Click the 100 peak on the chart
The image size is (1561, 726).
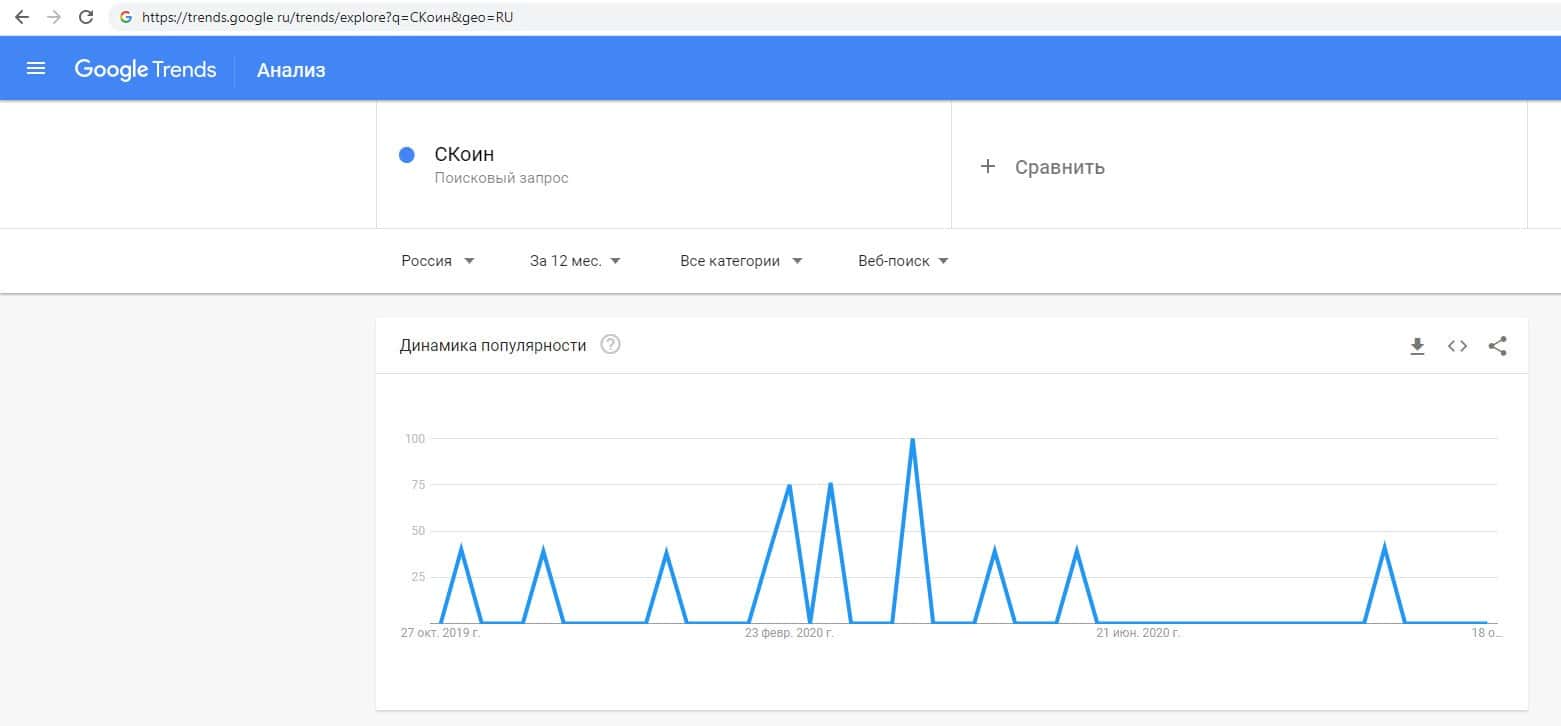(x=912, y=440)
